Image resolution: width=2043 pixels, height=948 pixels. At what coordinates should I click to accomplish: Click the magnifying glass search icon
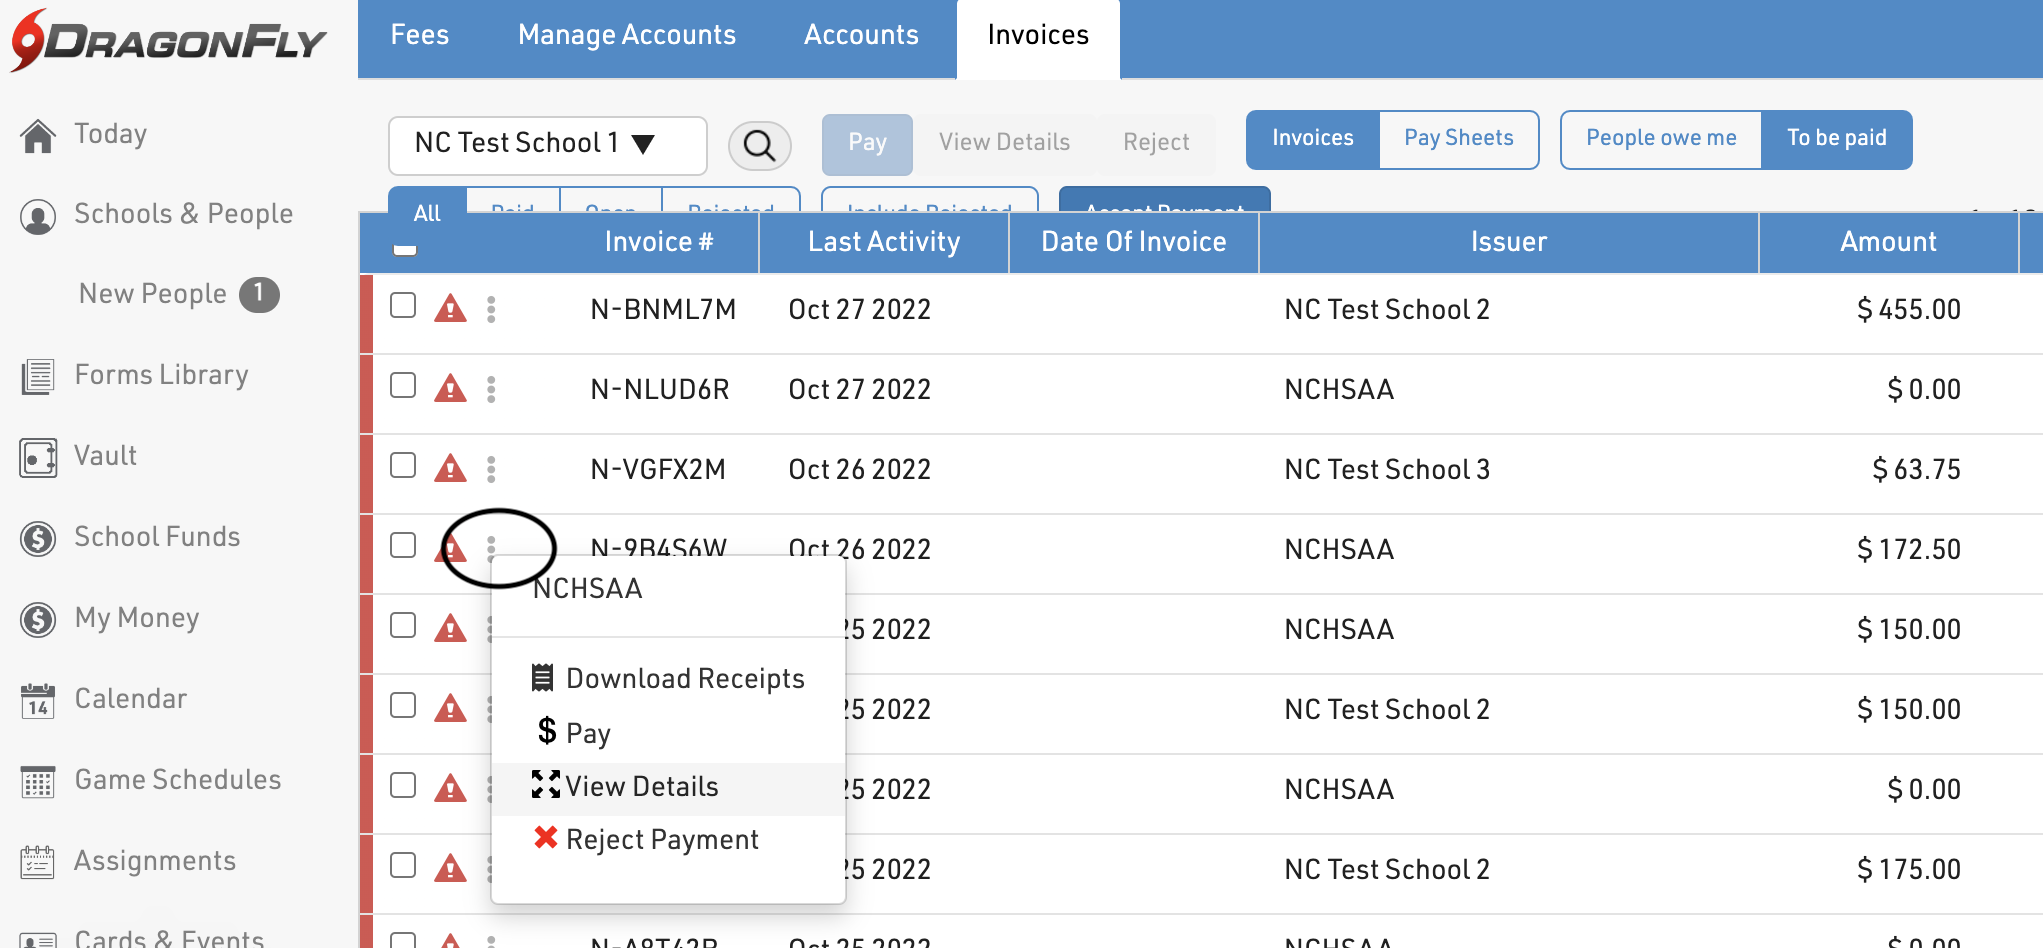pyautogui.click(x=759, y=145)
